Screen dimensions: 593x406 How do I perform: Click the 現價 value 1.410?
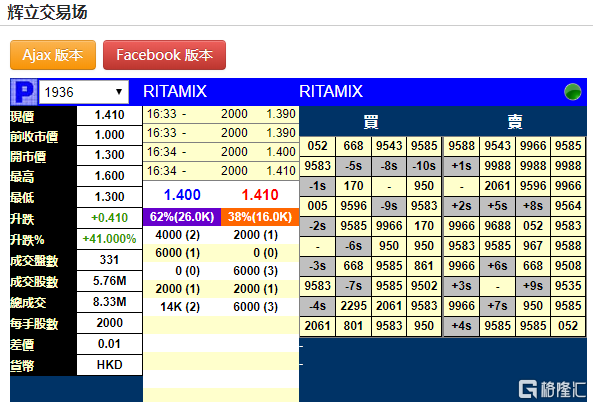pos(109,115)
